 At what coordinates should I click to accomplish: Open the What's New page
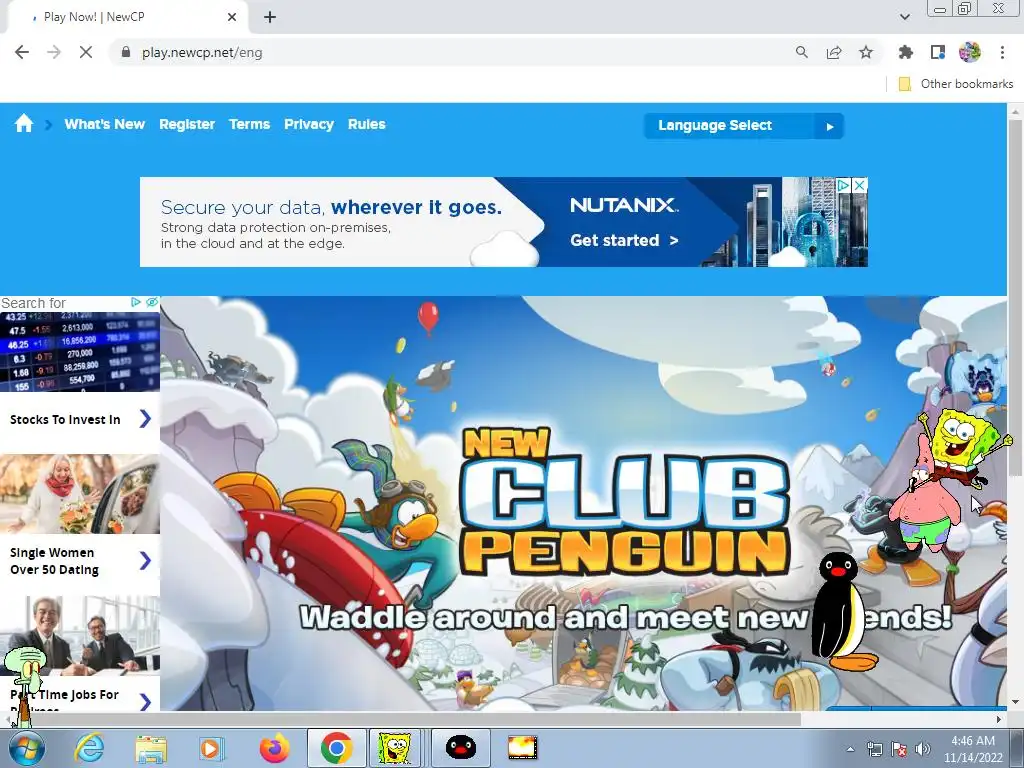tap(104, 124)
